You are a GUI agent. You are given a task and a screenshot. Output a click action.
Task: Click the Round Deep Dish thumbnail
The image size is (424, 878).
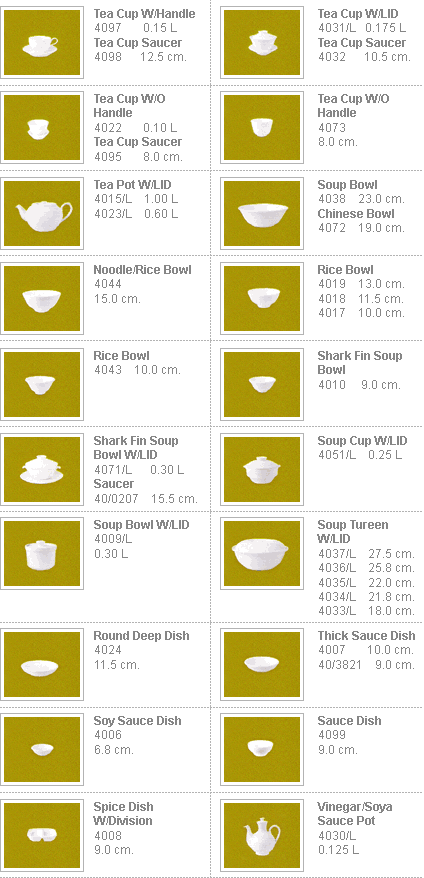42,664
